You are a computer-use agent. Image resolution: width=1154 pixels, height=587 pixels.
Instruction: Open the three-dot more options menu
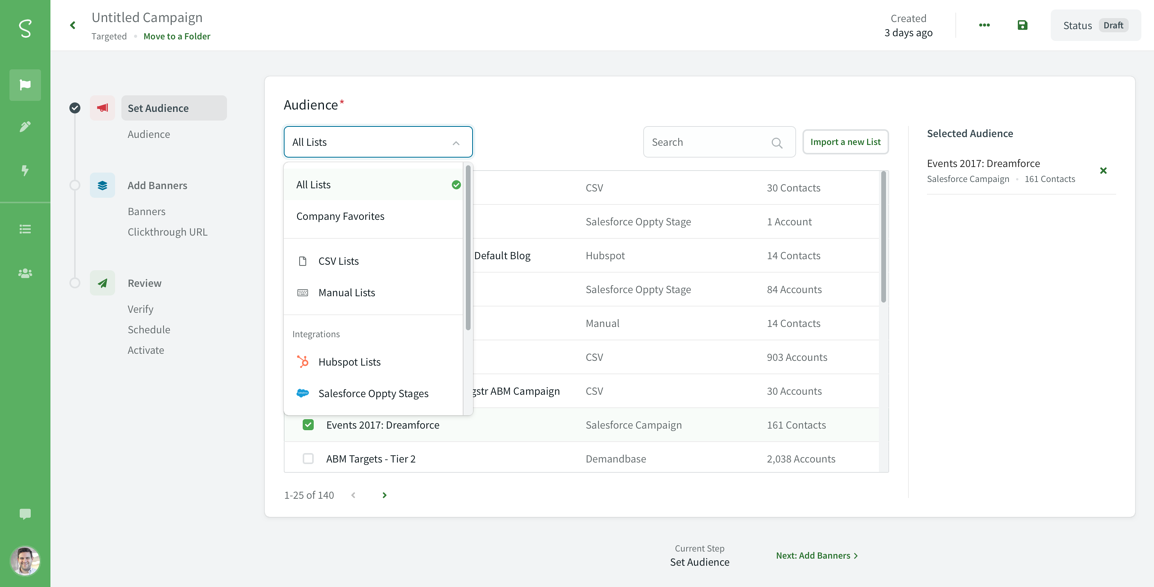pos(985,25)
